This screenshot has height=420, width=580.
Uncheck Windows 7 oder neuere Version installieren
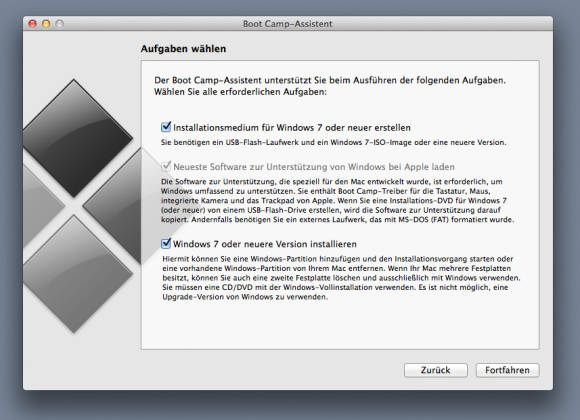(x=166, y=244)
